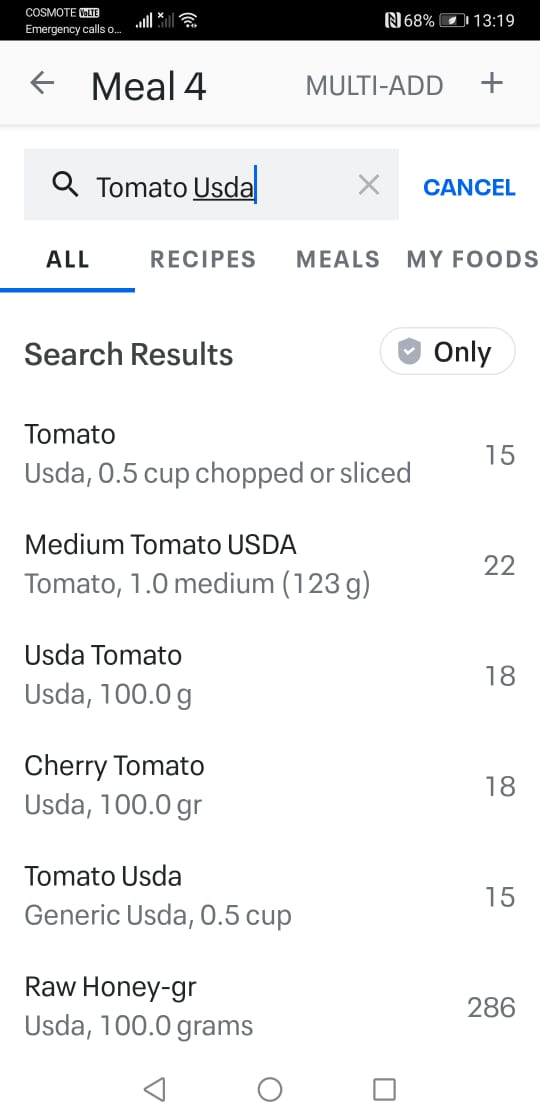Tap the verified shield icon

pyautogui.click(x=409, y=351)
